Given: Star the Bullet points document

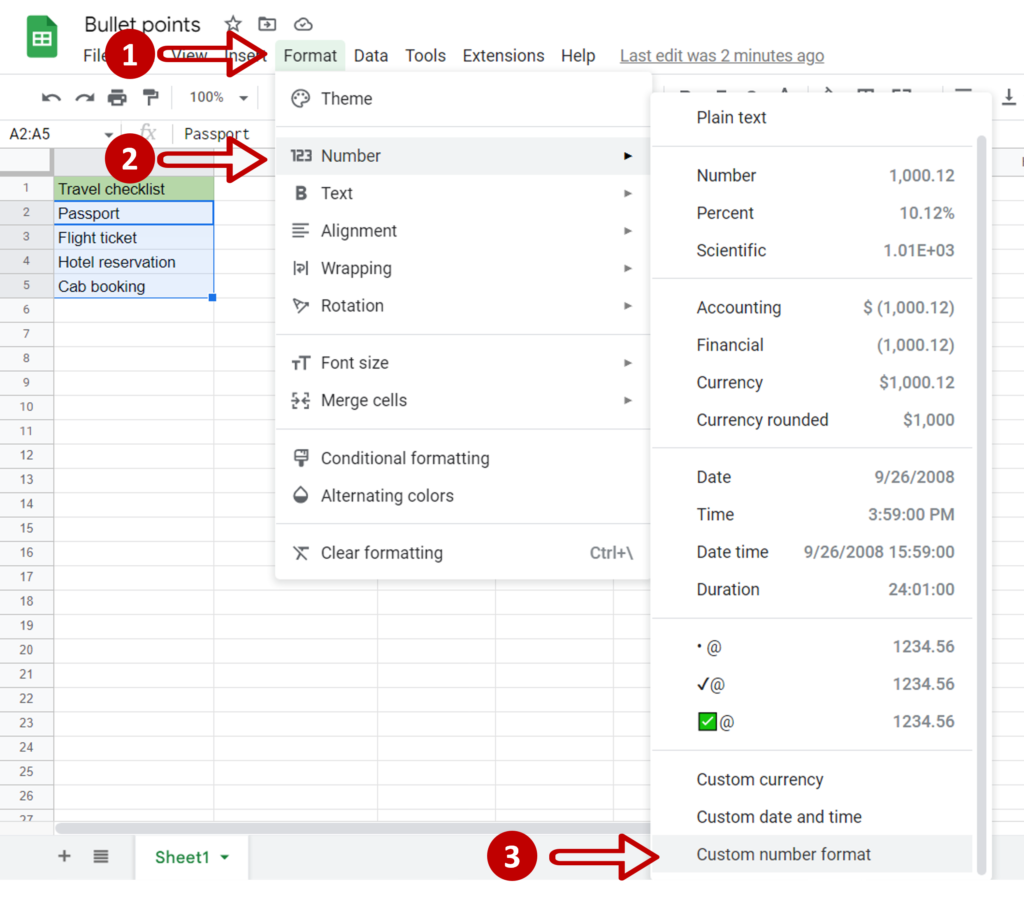Looking at the screenshot, I should tap(233, 24).
